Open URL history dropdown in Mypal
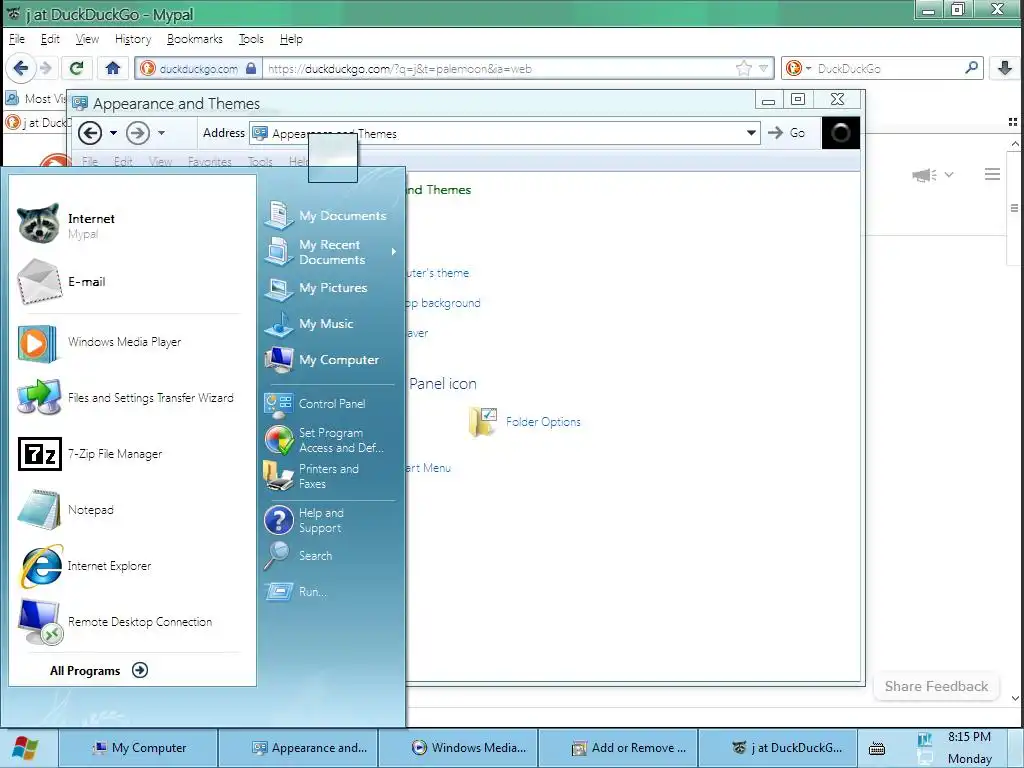Viewport: 1024px width, 768px height. click(x=763, y=69)
